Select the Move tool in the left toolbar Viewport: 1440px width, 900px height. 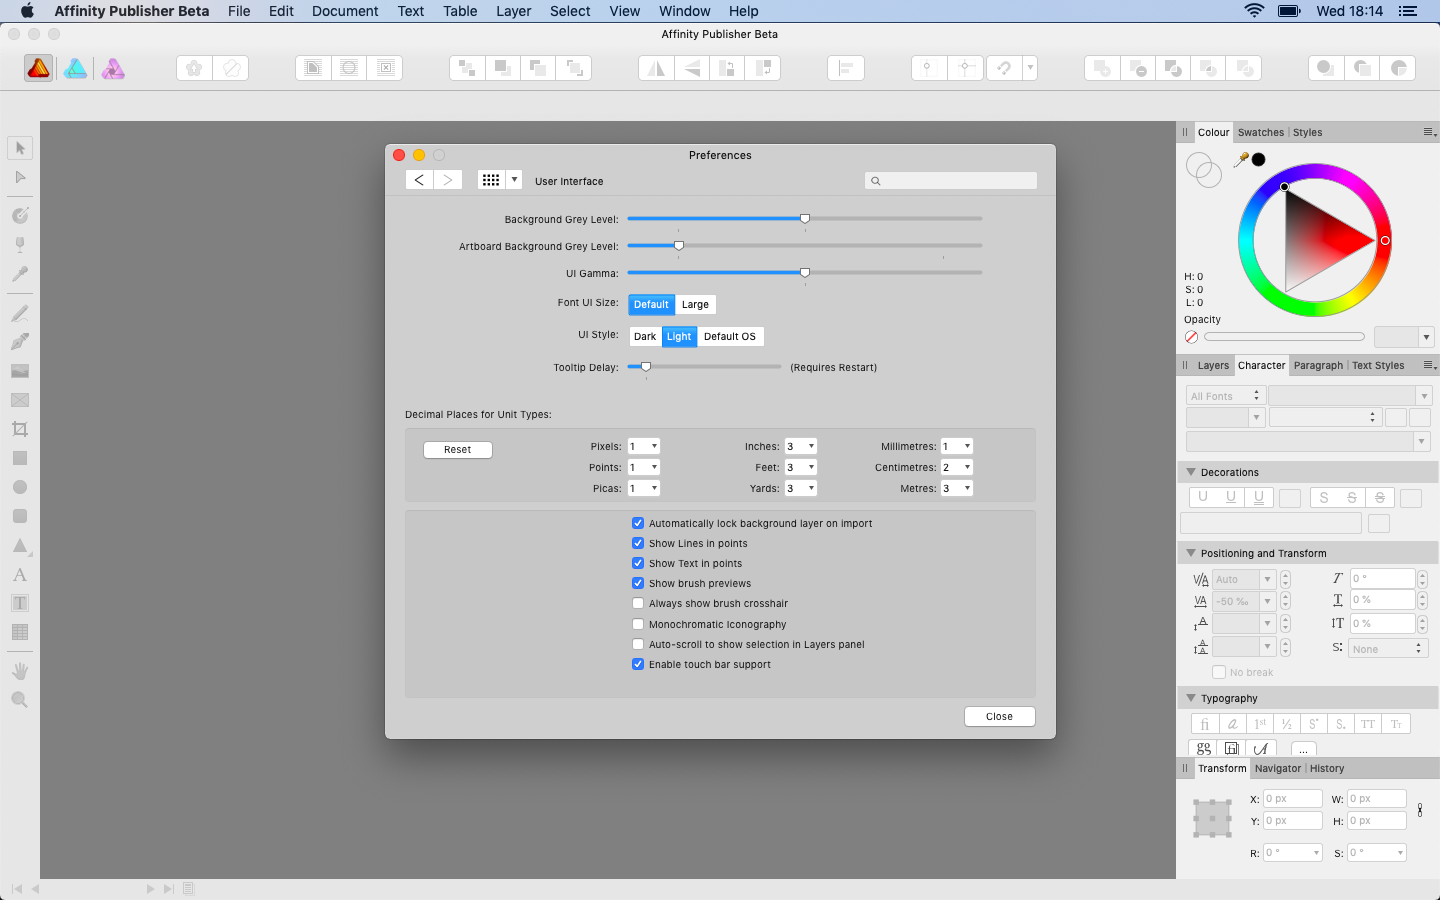tap(20, 148)
